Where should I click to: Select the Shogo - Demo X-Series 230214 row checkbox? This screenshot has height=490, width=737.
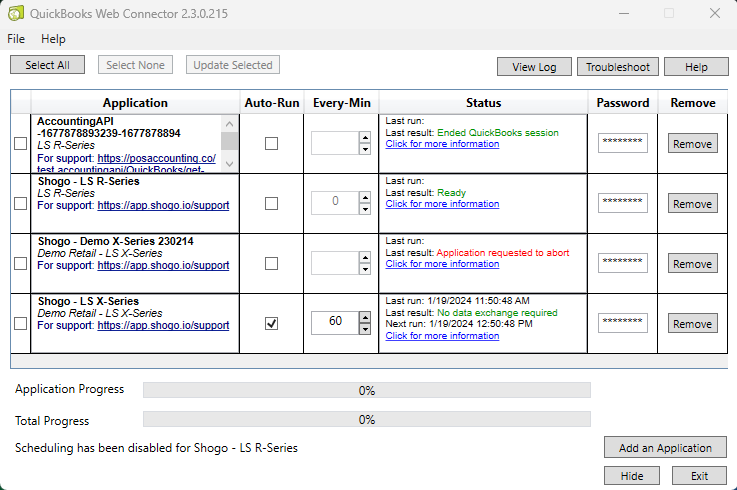[20, 263]
